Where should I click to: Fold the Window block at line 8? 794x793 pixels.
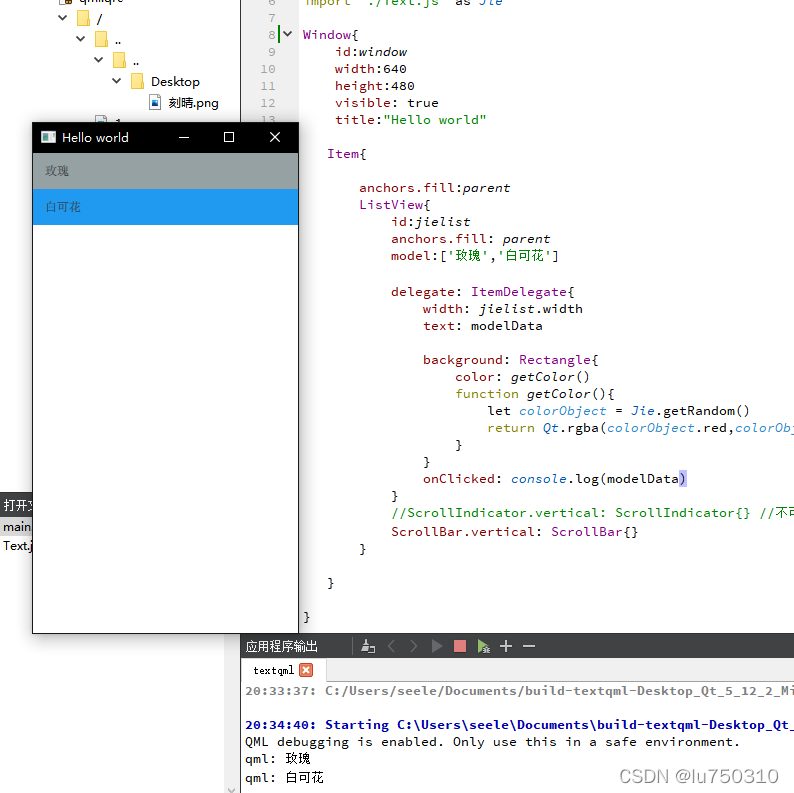(288, 34)
